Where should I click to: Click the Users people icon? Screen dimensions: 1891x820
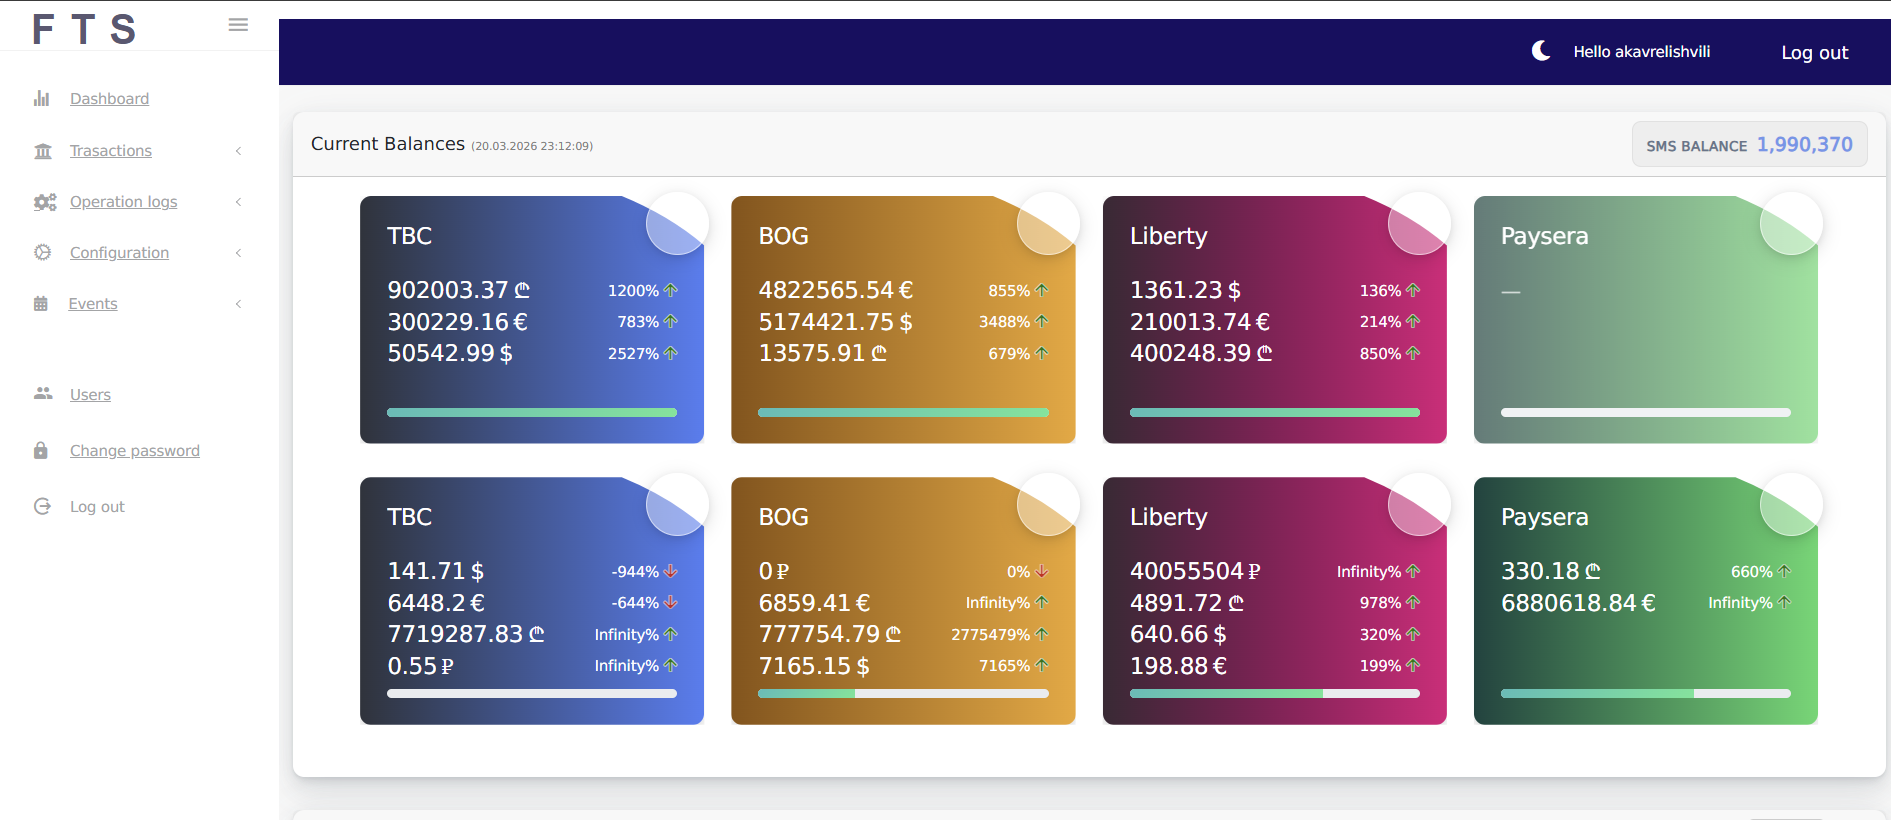43,394
